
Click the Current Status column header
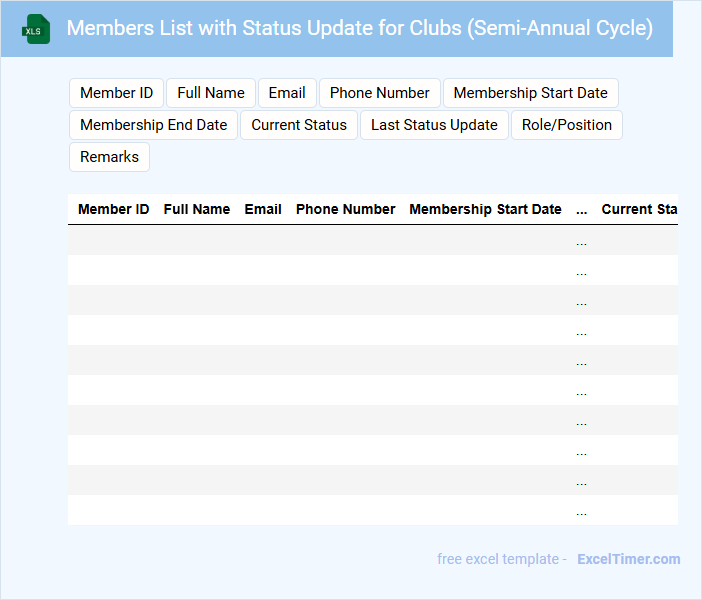click(x=640, y=209)
